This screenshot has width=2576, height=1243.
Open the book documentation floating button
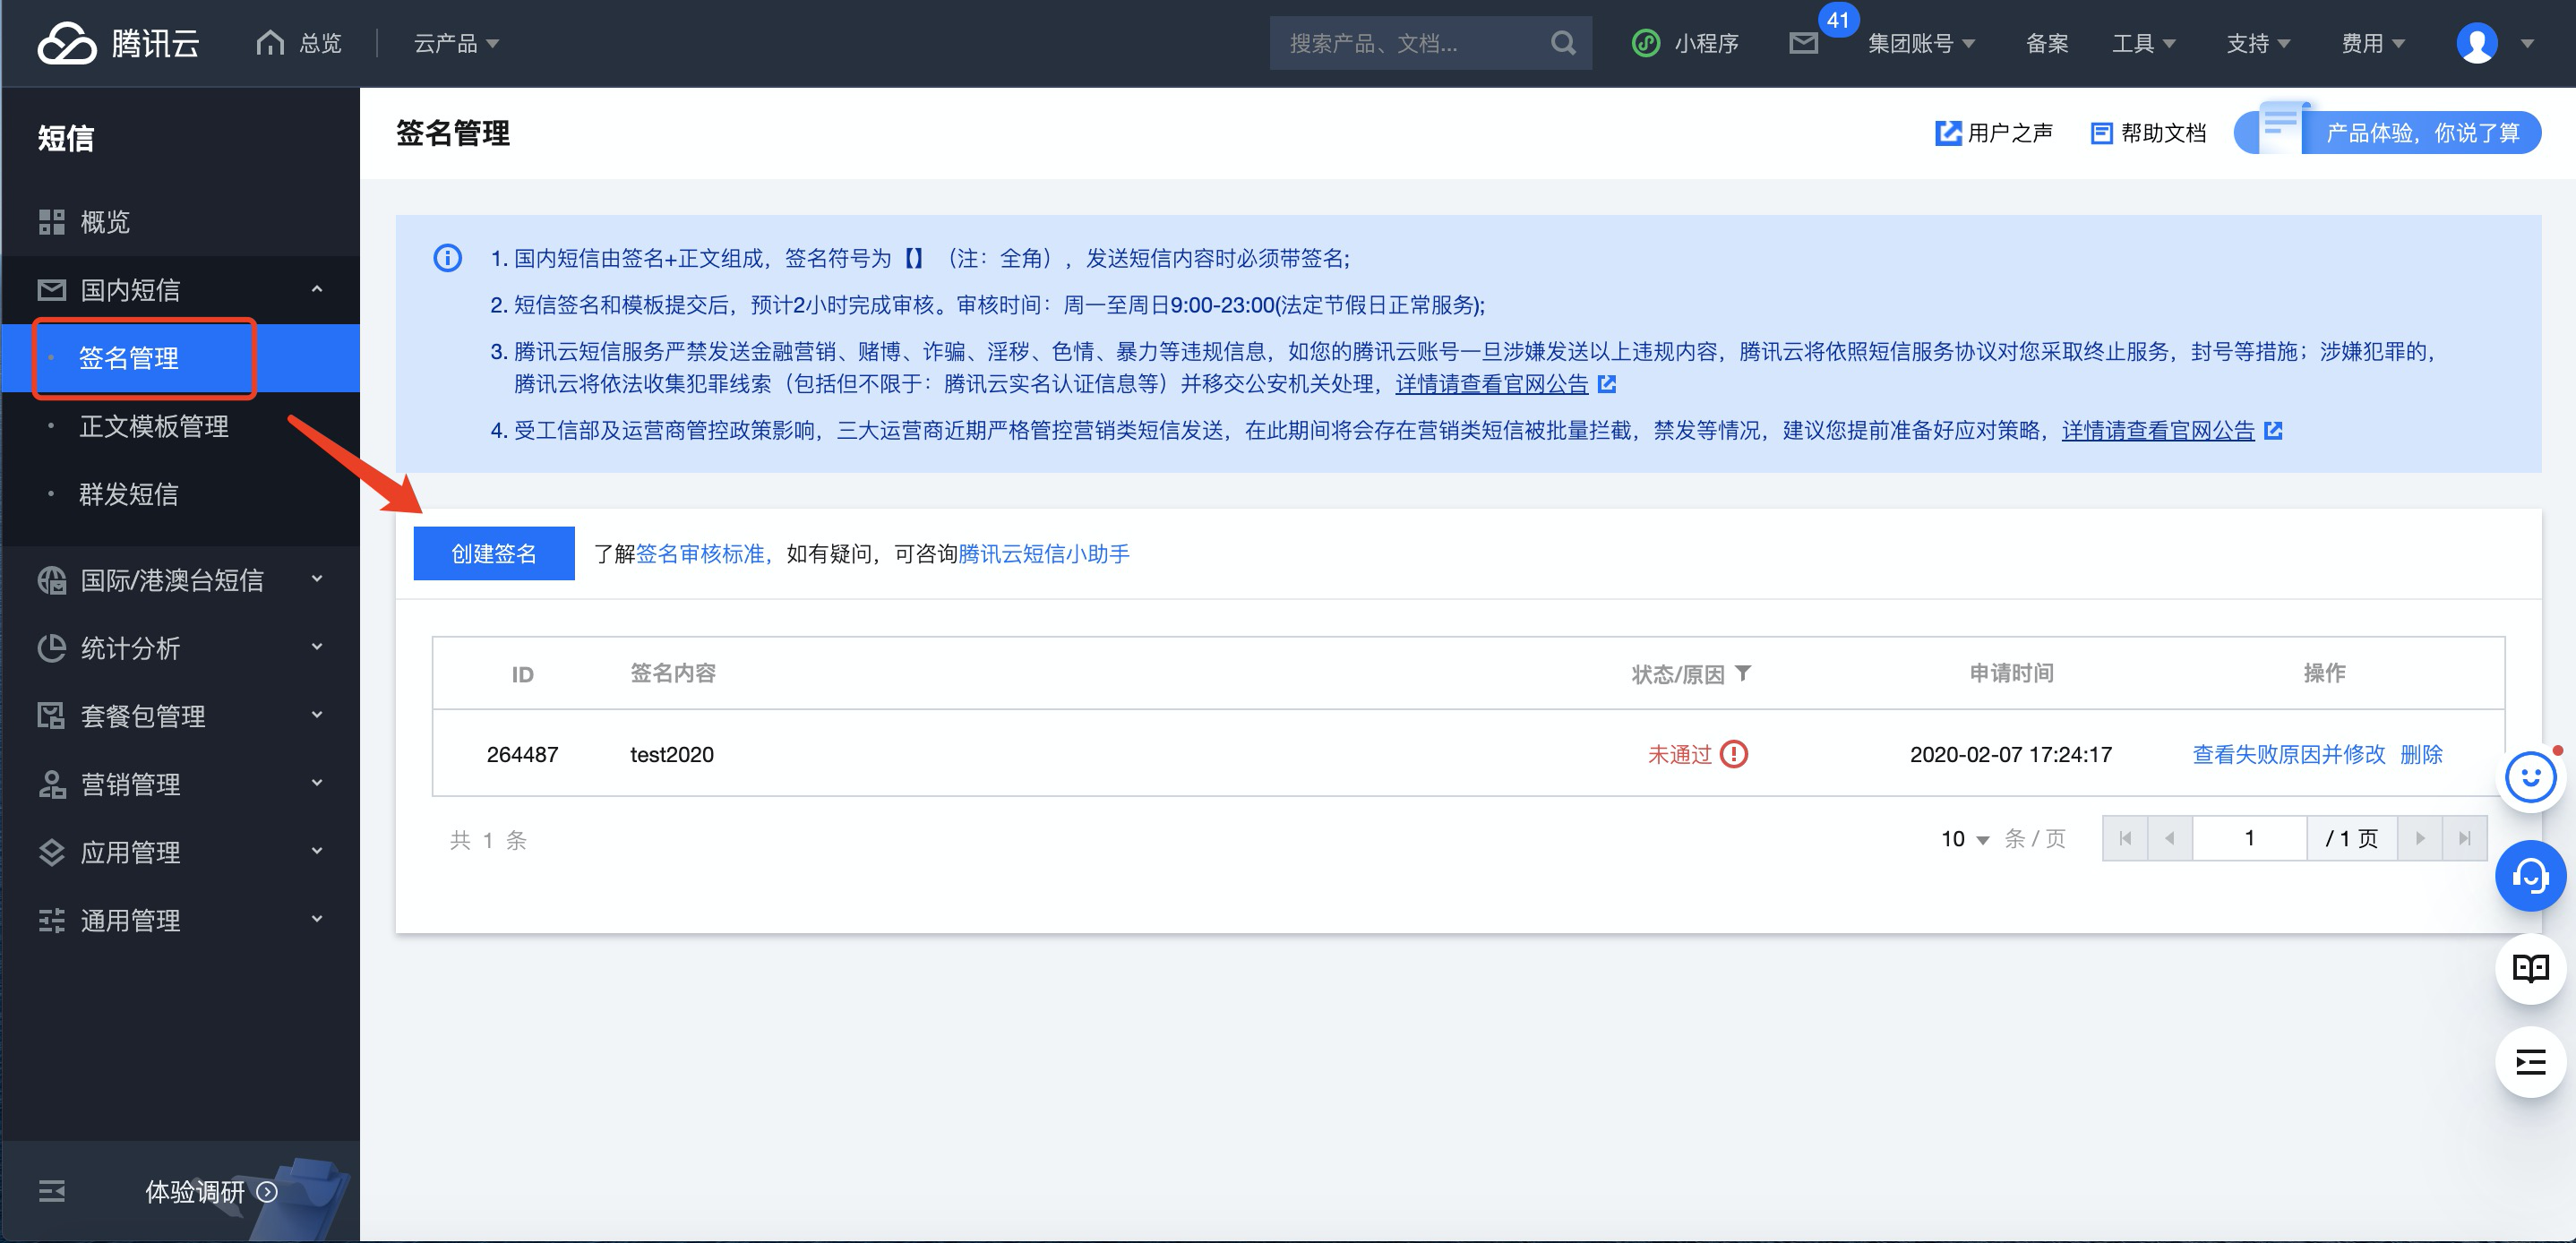pos(2530,968)
